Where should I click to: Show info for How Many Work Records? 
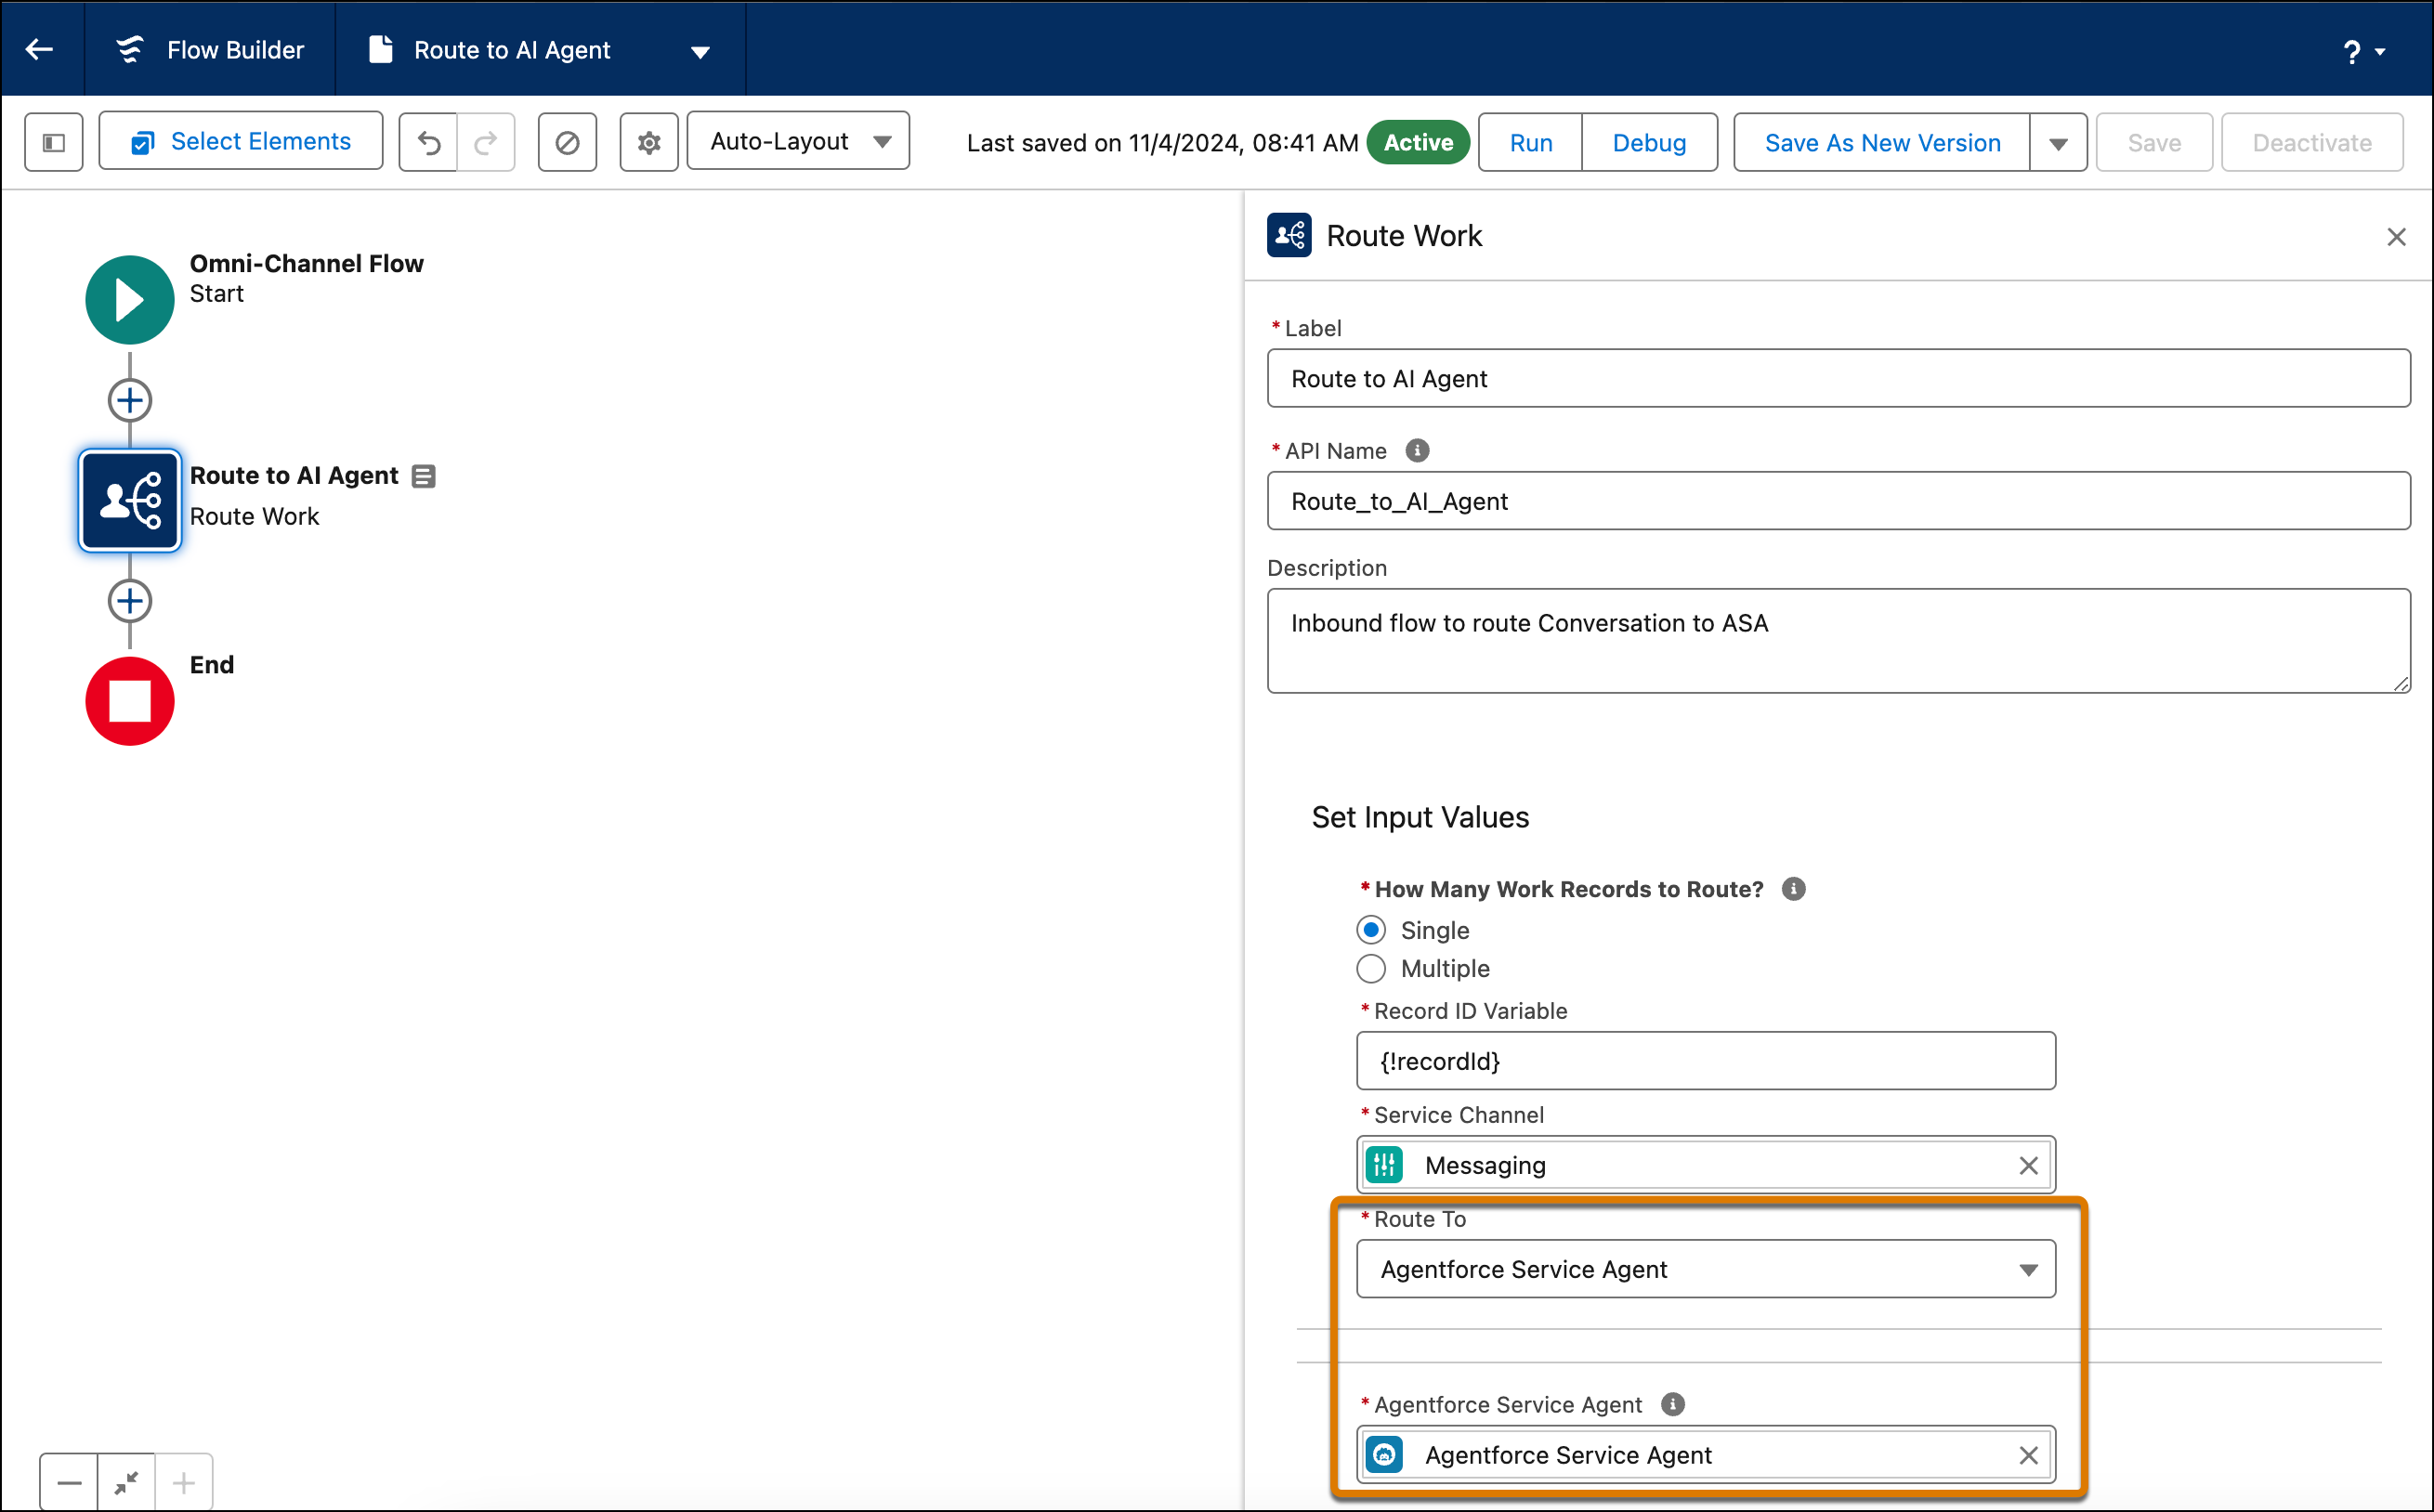point(1794,889)
